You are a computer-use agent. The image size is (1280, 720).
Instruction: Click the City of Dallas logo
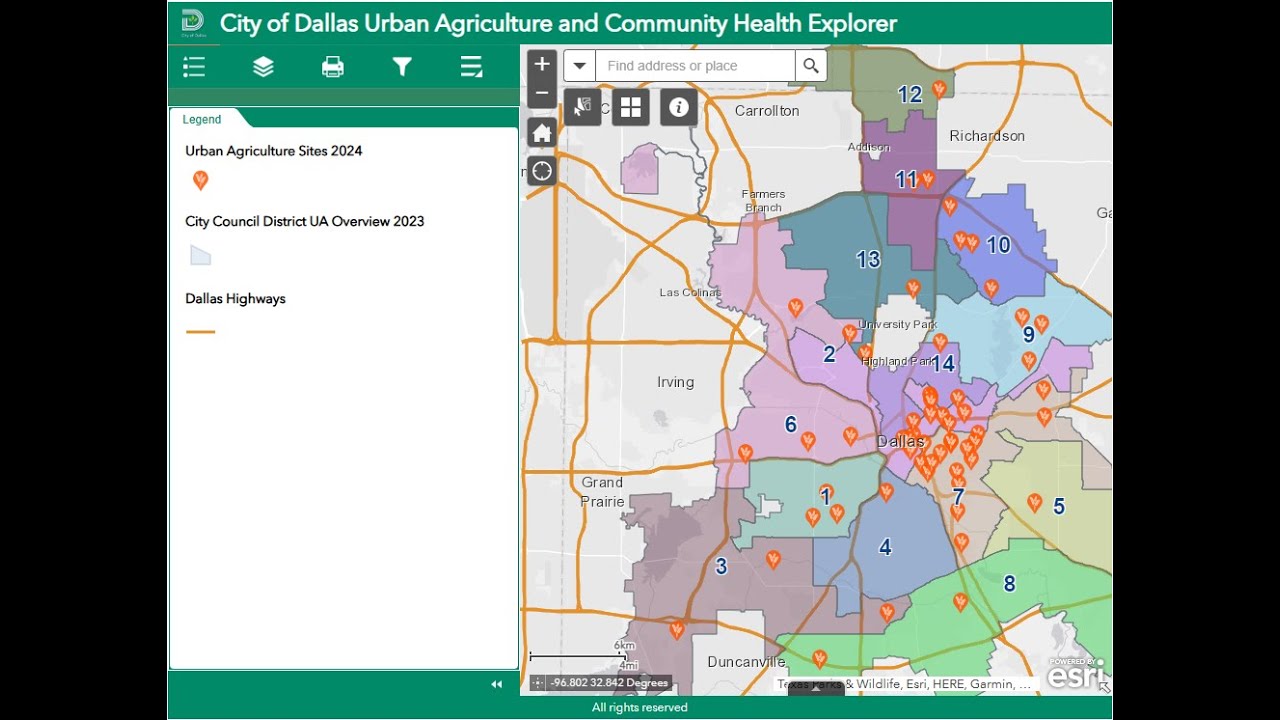tap(193, 23)
